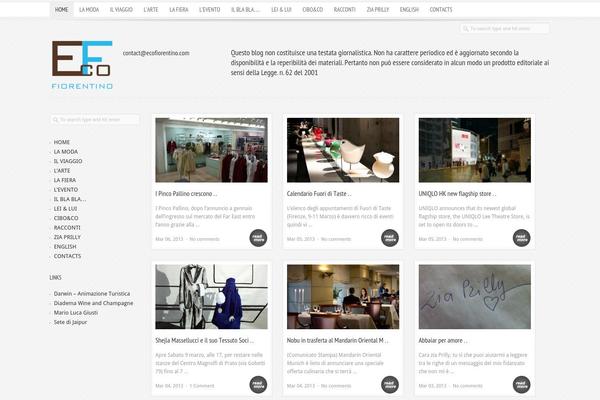Open RACCONTI in top navigation
This screenshot has height=400, width=600.
click(344, 10)
